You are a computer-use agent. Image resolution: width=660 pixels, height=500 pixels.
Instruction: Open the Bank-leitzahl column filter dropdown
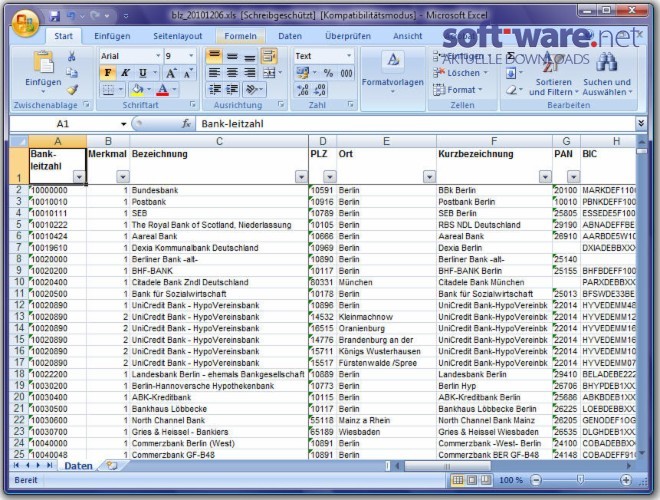coord(79,177)
